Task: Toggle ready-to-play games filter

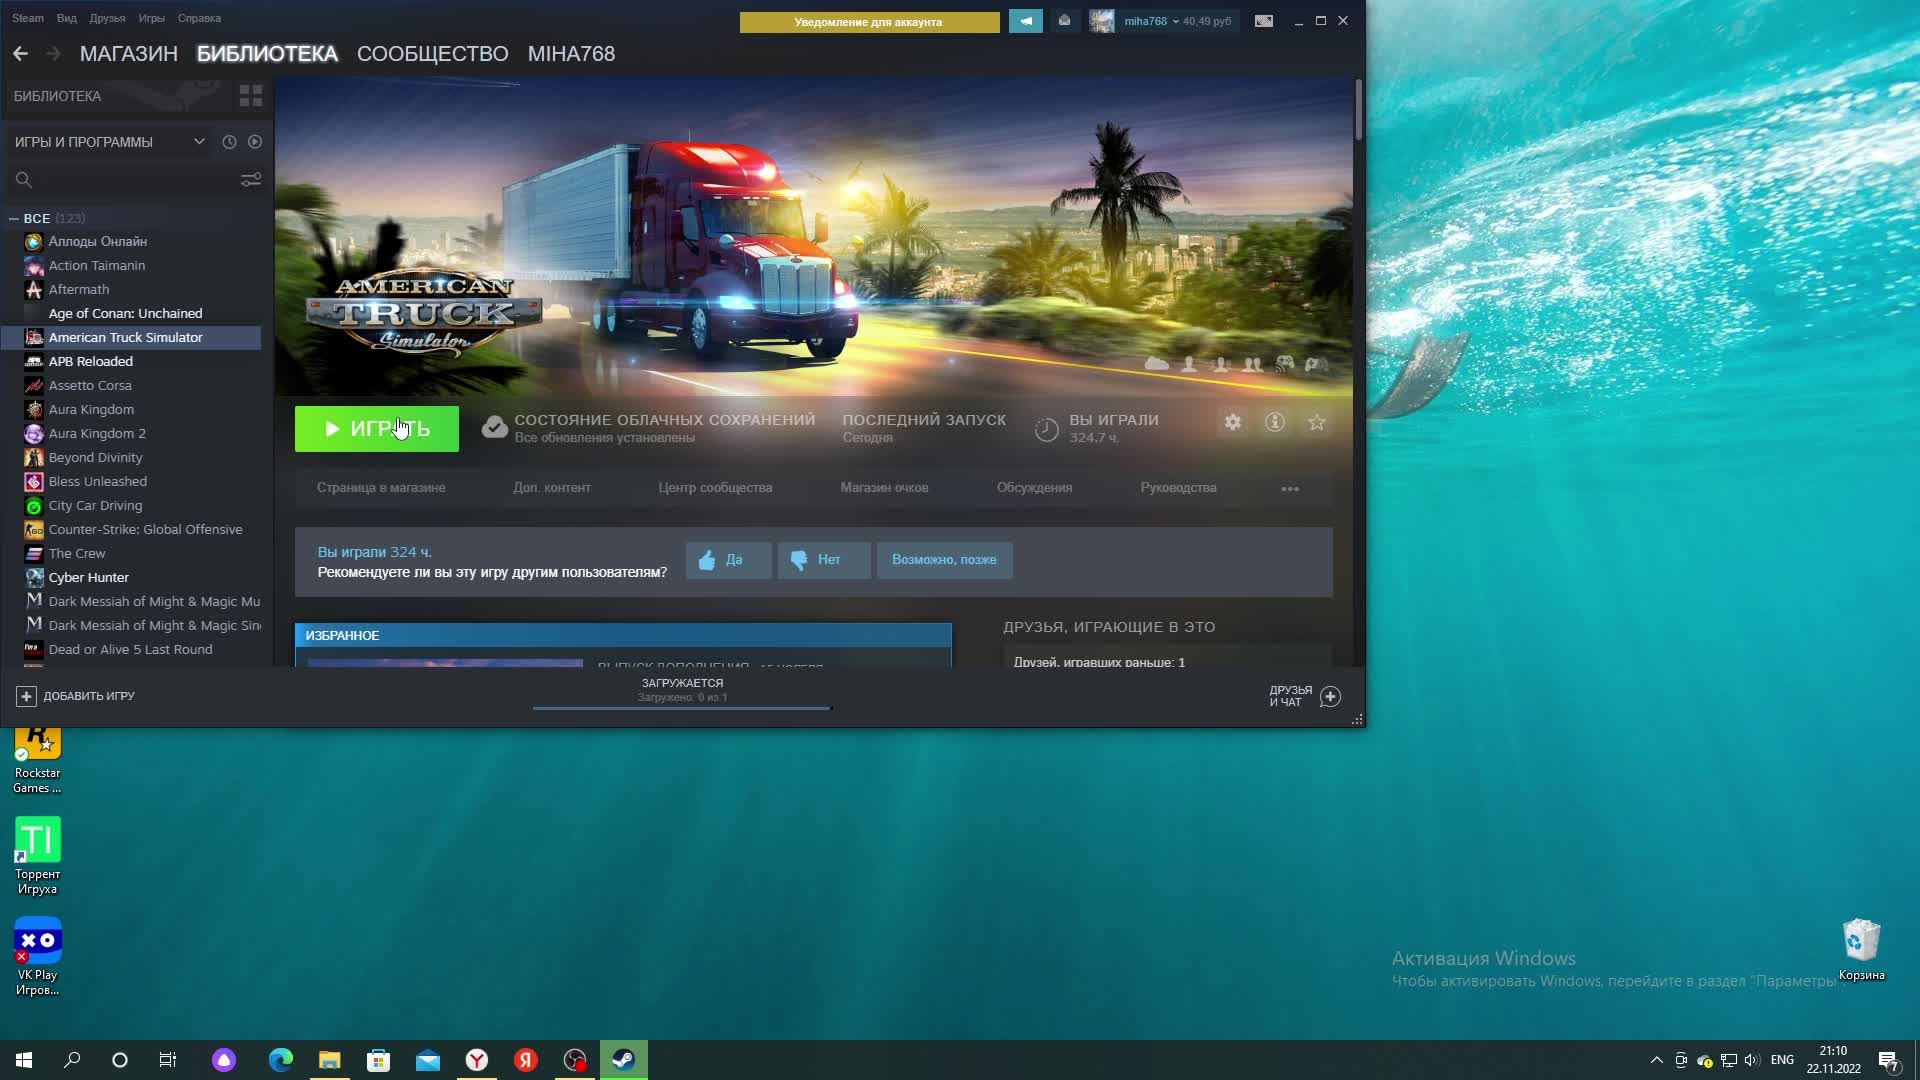Action: [255, 142]
